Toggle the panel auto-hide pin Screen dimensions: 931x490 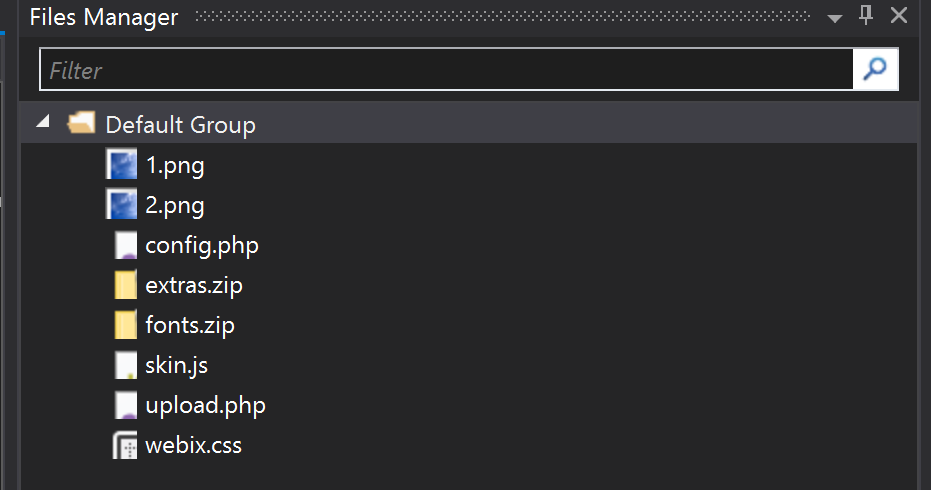pos(866,15)
